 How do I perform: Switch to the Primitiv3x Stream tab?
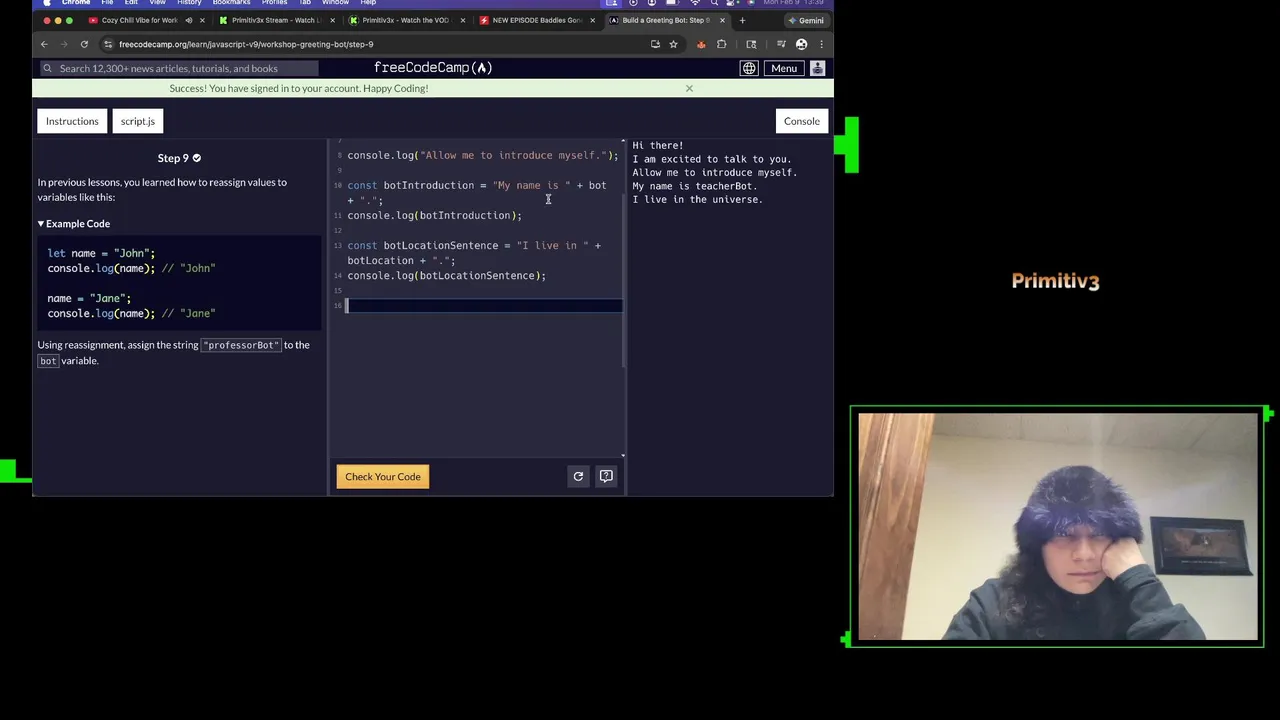point(275,20)
